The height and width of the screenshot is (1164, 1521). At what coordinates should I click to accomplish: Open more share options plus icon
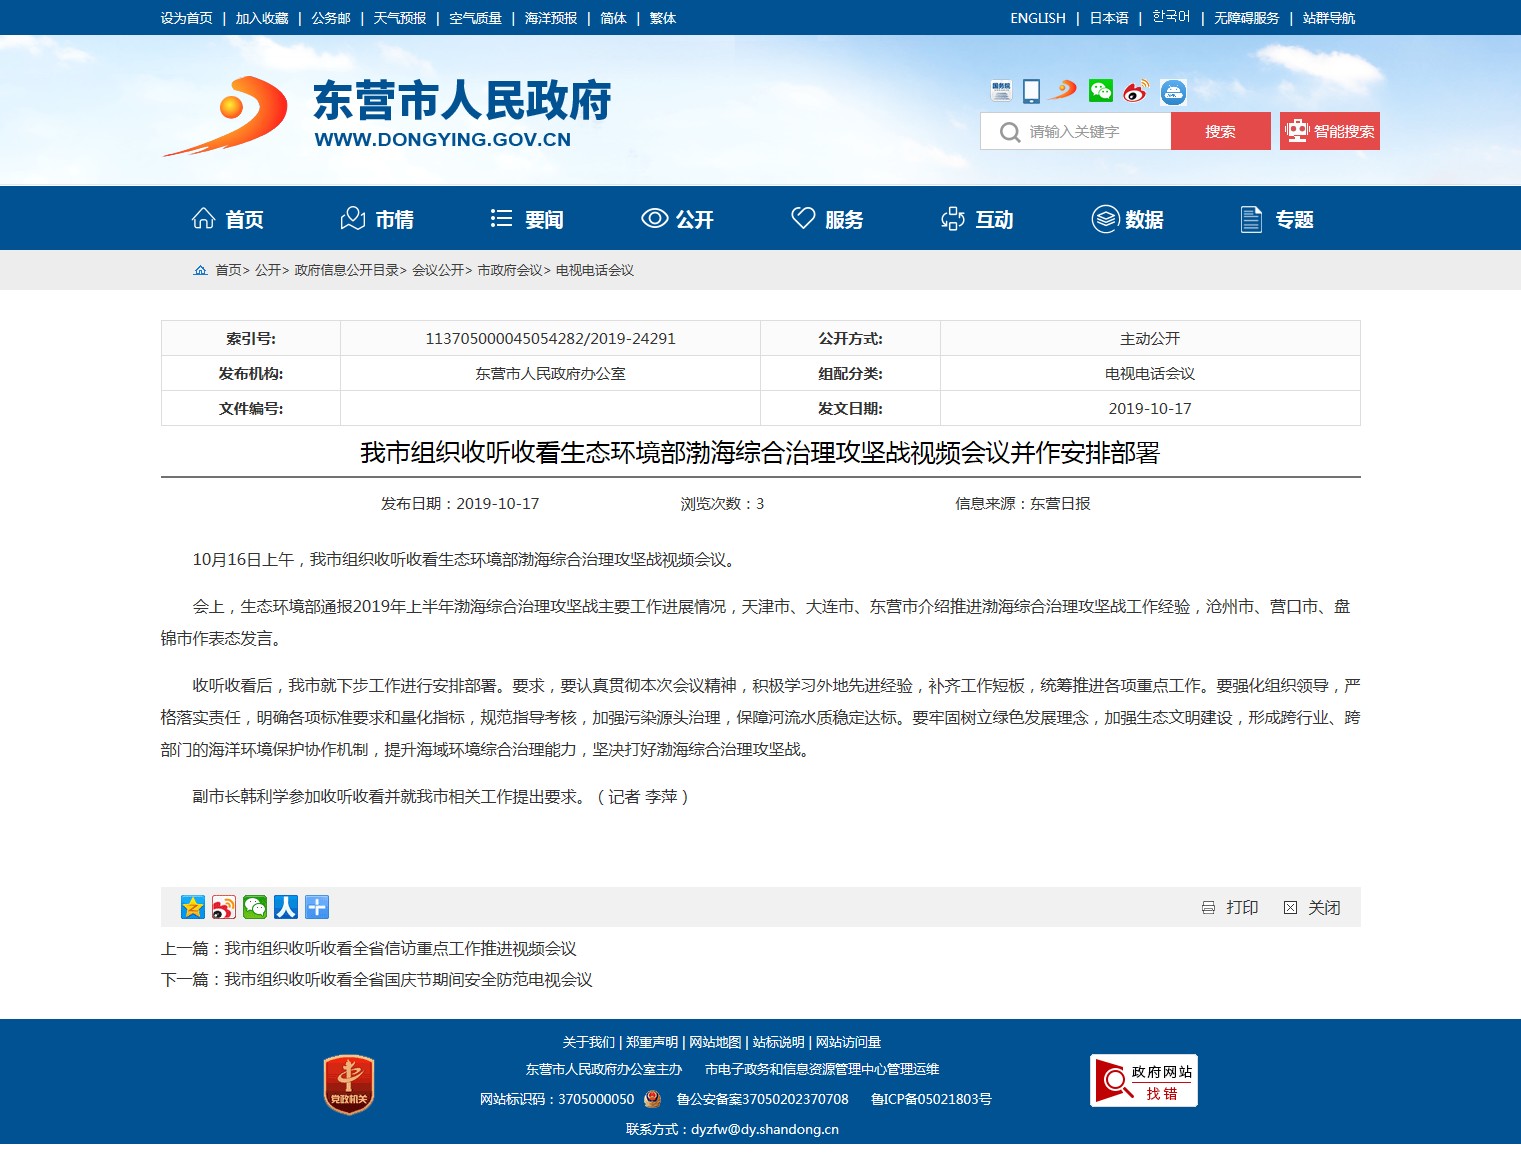point(317,907)
